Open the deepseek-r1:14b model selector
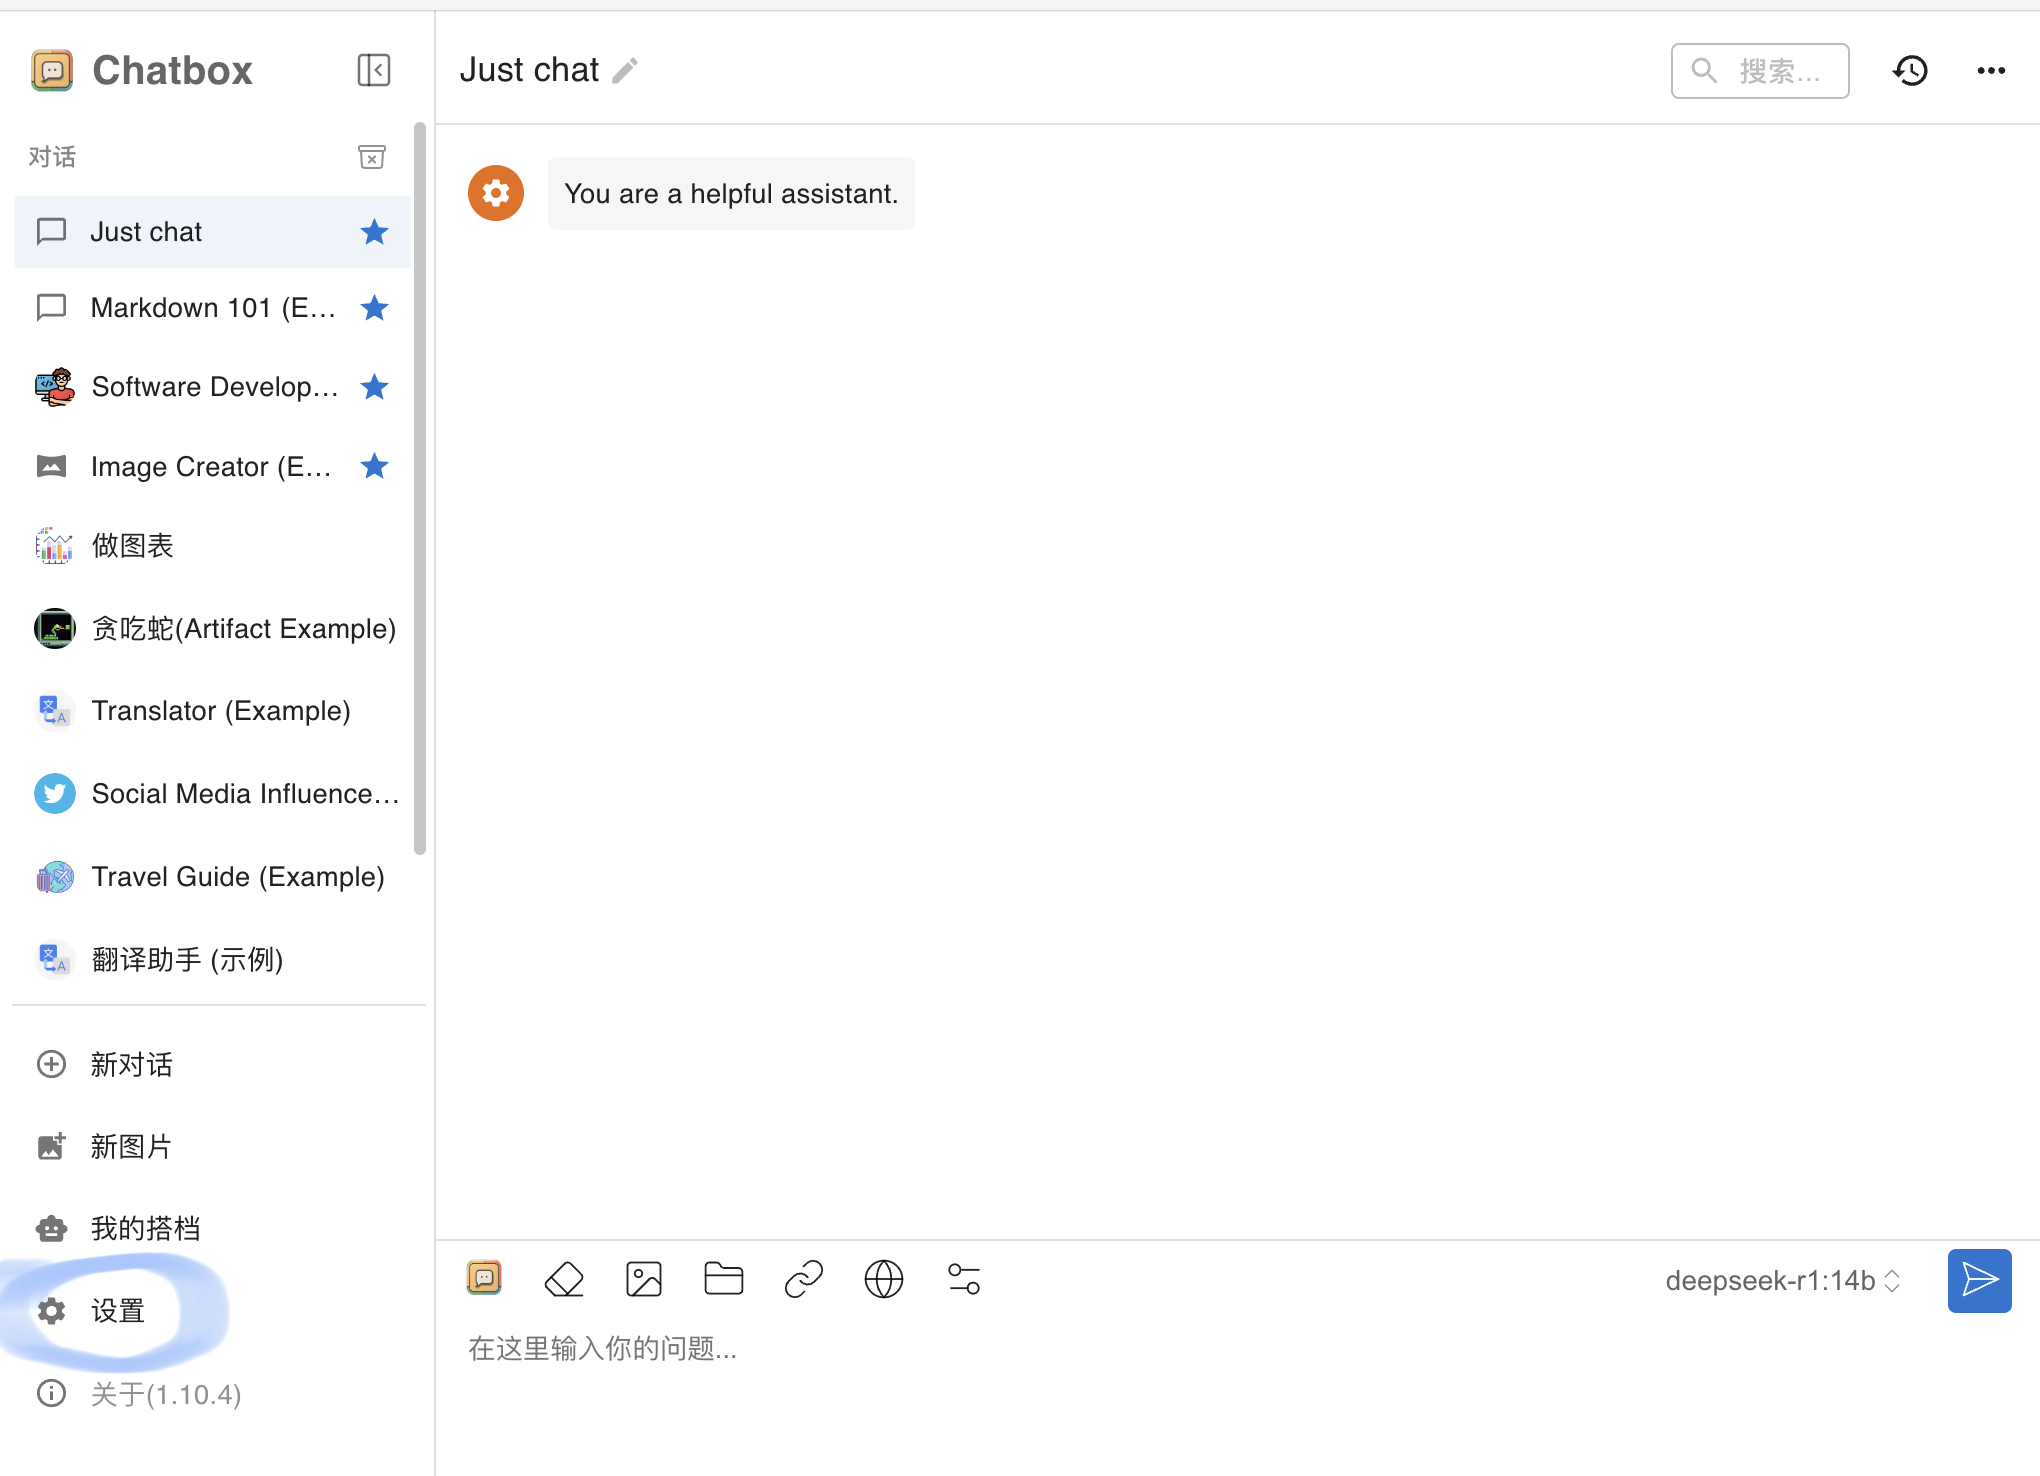 tap(1782, 1281)
